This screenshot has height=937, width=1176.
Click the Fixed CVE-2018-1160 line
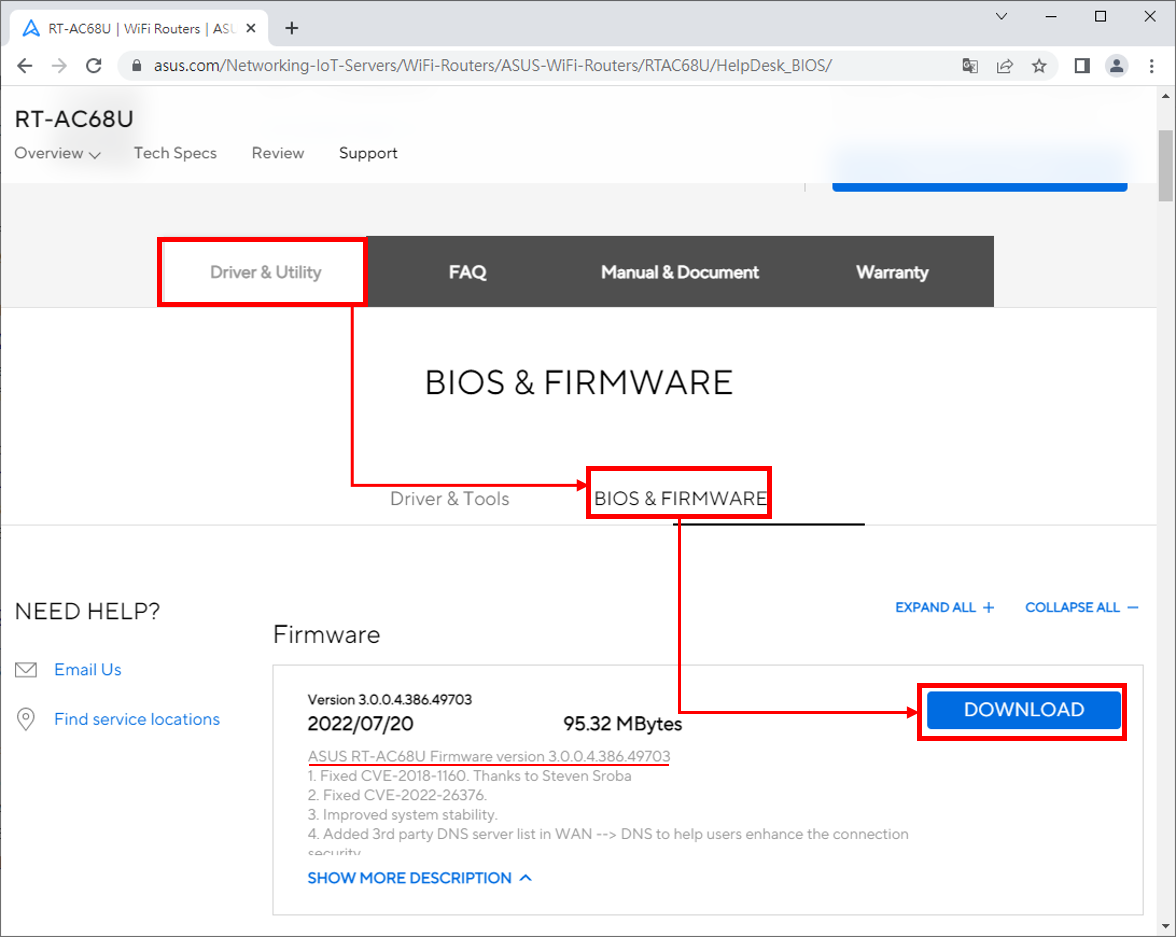pos(470,776)
